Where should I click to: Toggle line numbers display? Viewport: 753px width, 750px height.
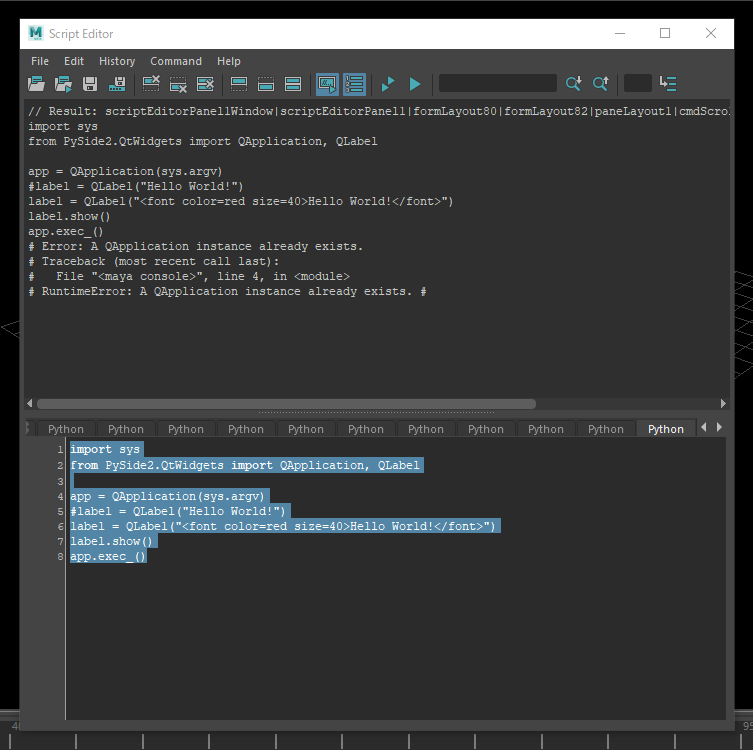[354, 84]
